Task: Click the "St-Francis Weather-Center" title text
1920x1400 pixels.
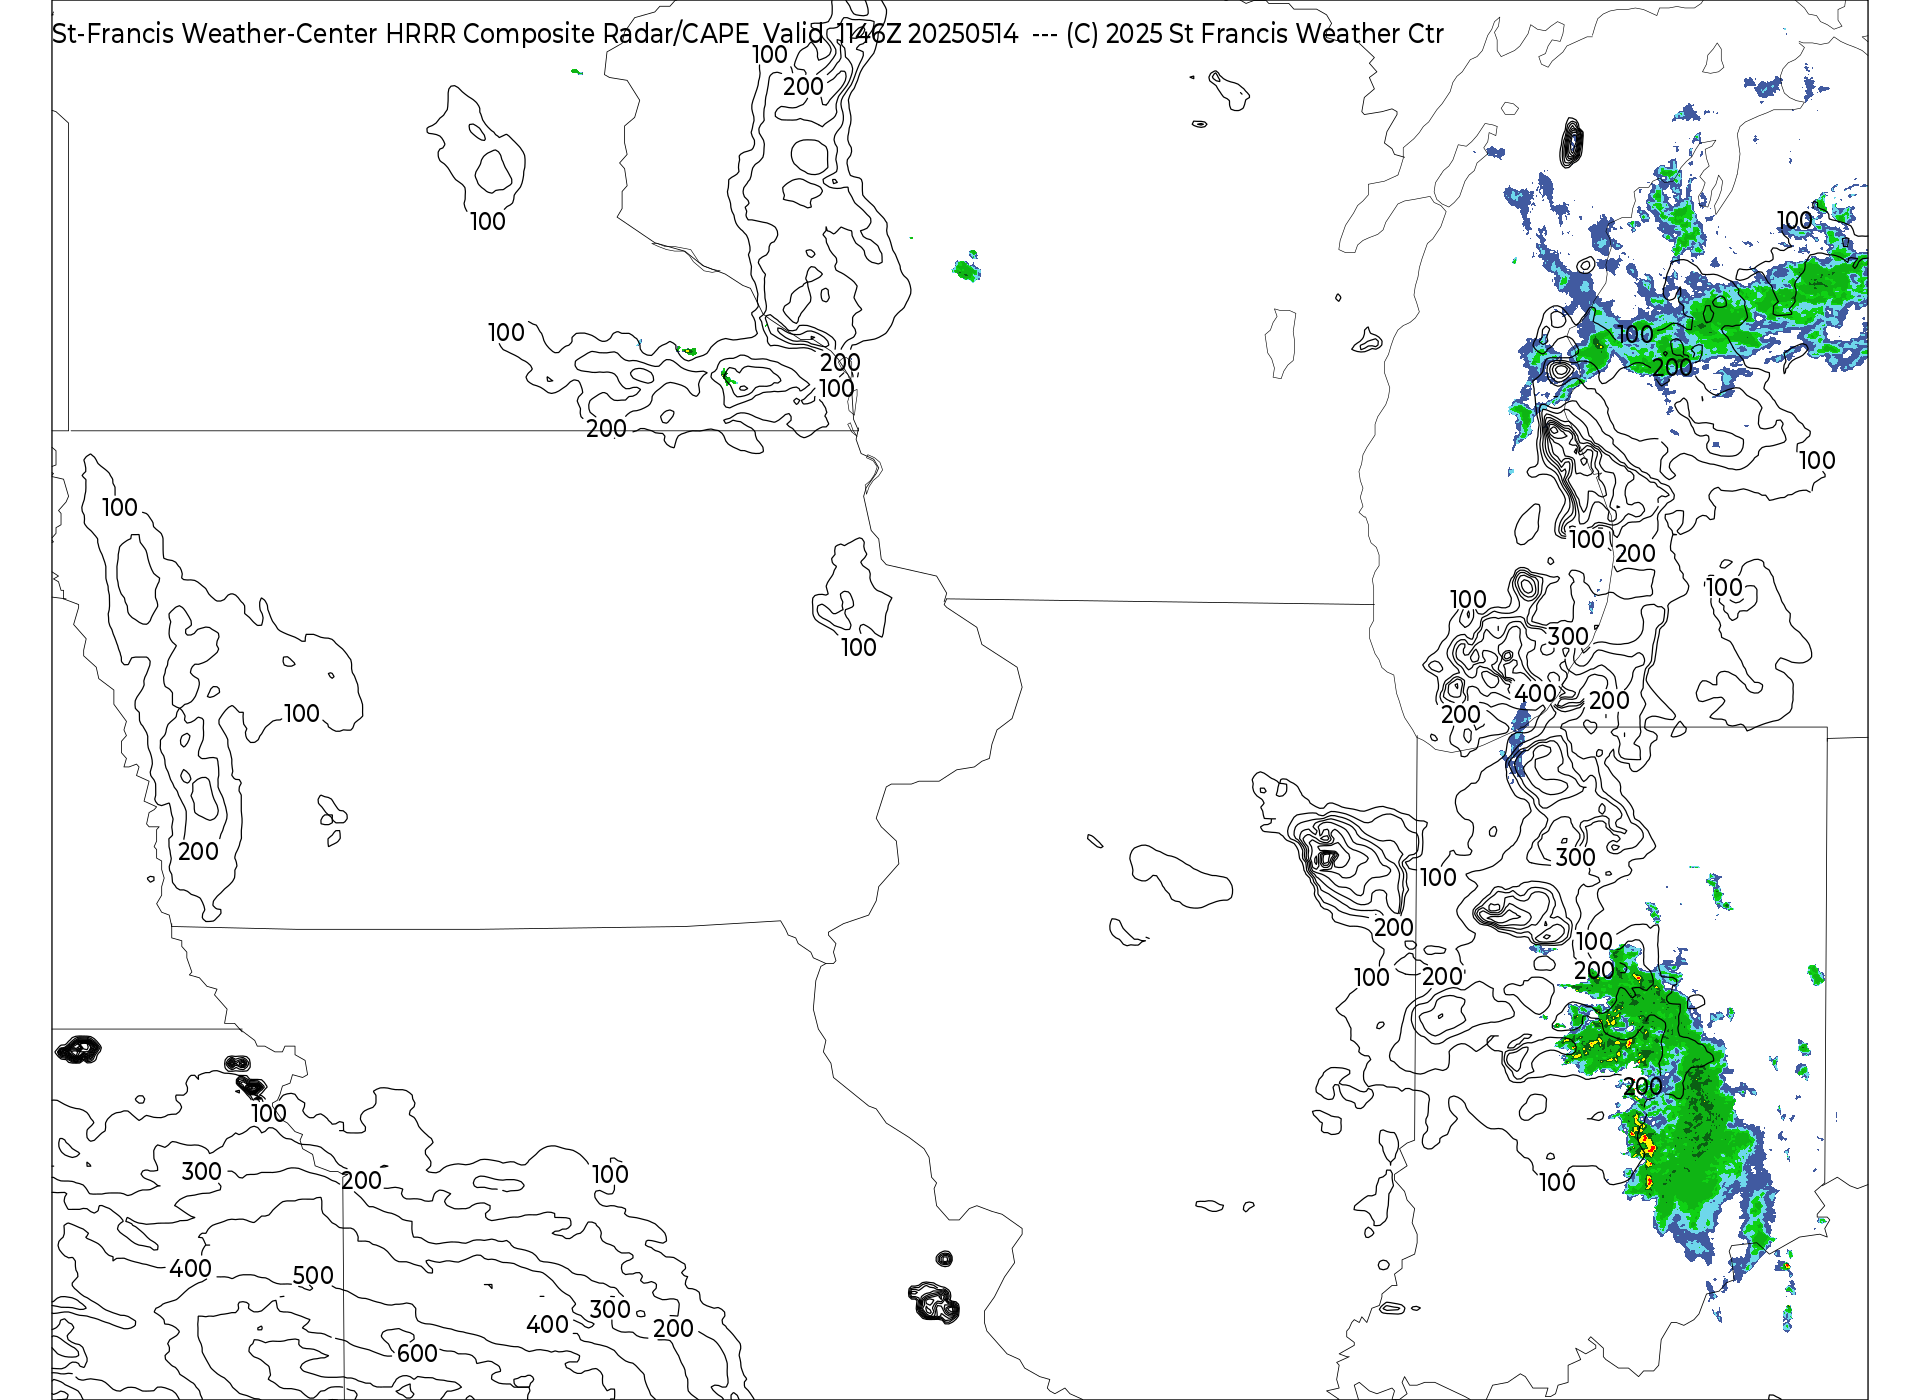Action: coord(215,34)
